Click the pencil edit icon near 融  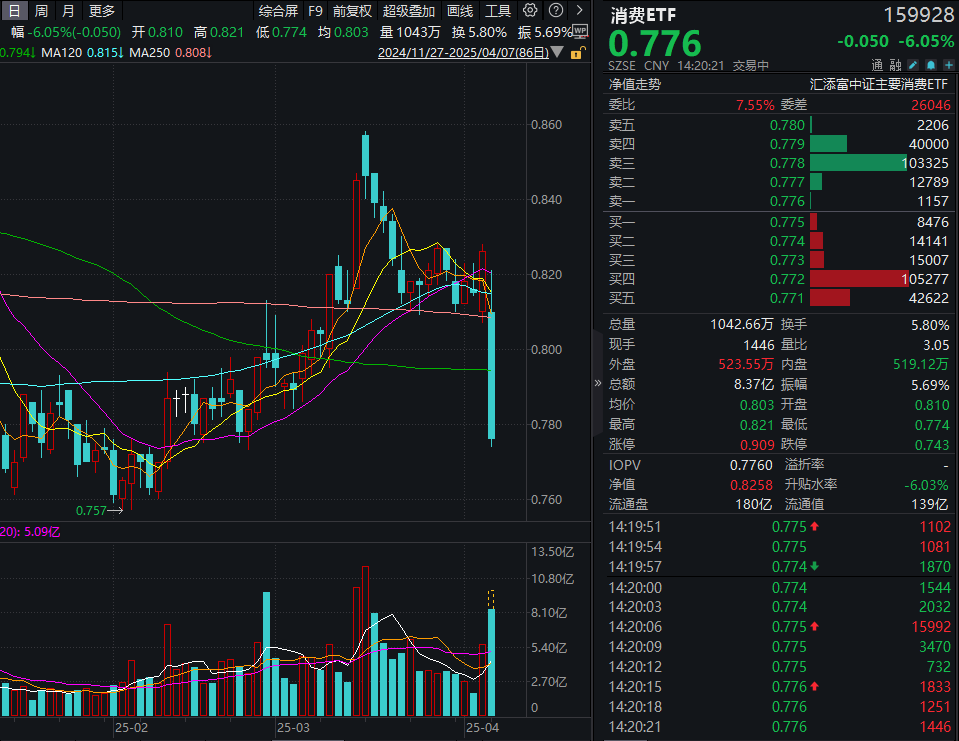pos(913,64)
